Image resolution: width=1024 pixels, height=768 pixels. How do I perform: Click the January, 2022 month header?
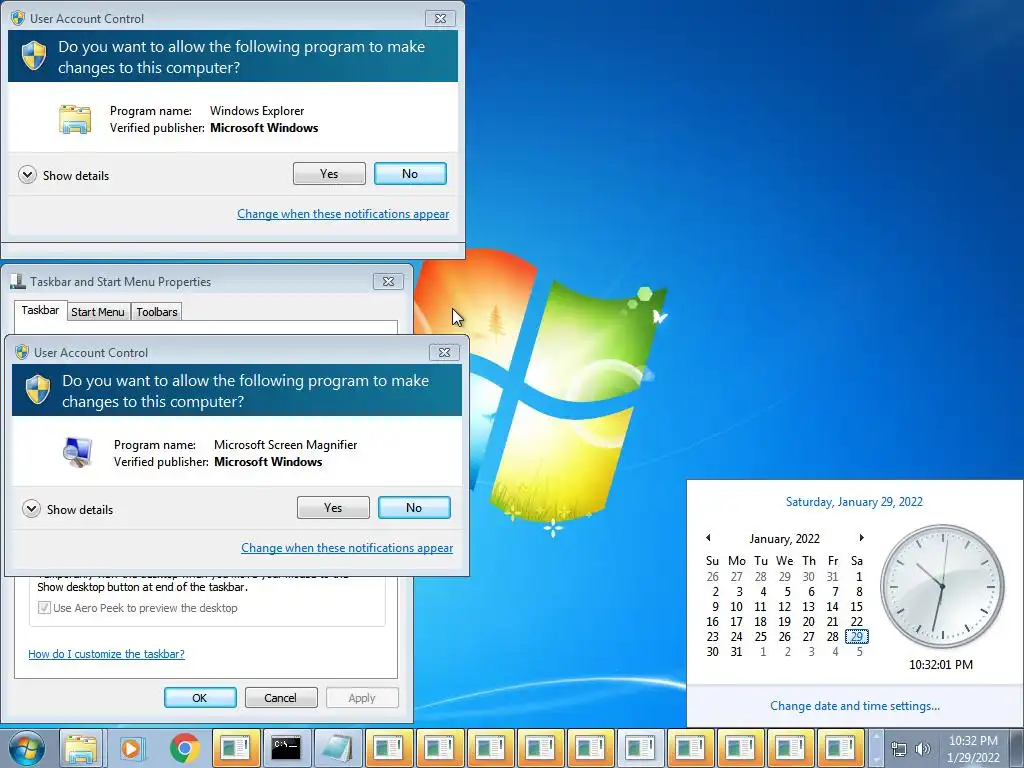tap(784, 539)
